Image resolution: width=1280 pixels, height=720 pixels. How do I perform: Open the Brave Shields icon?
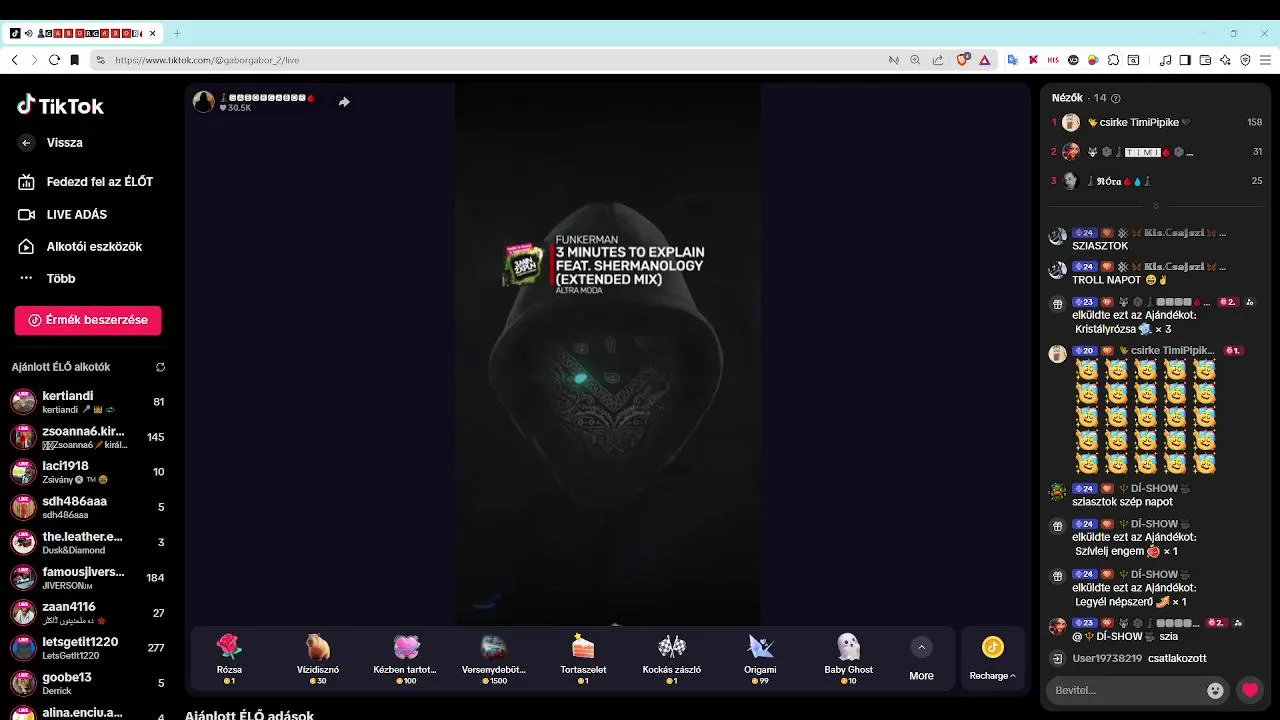(x=962, y=60)
